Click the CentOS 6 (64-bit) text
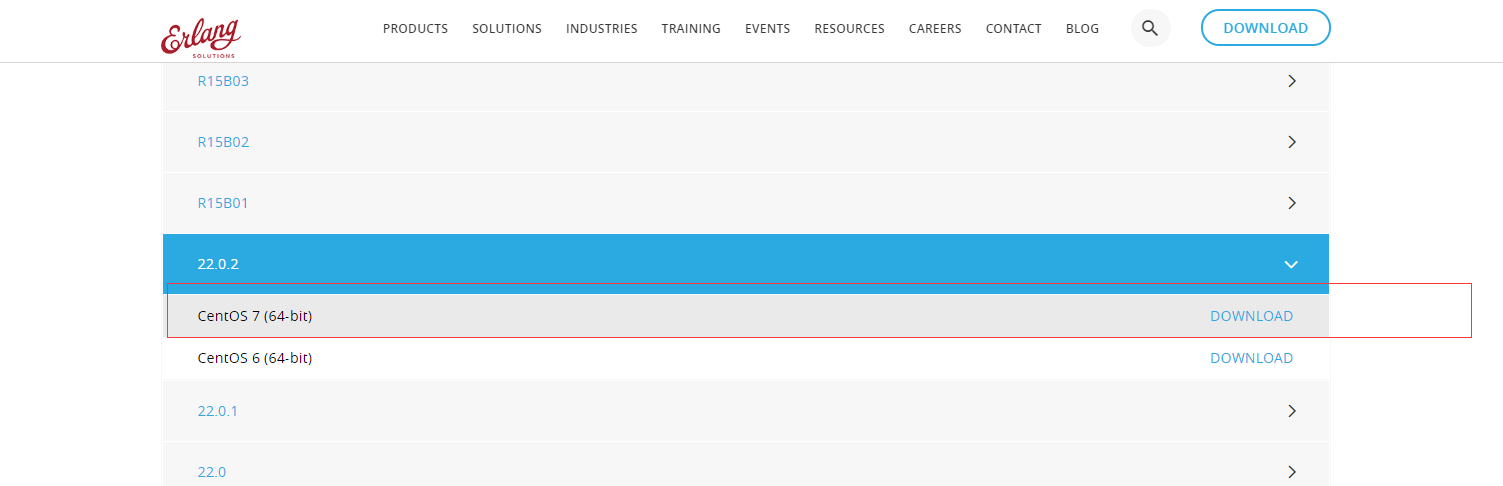The height and width of the screenshot is (486, 1503). [255, 358]
